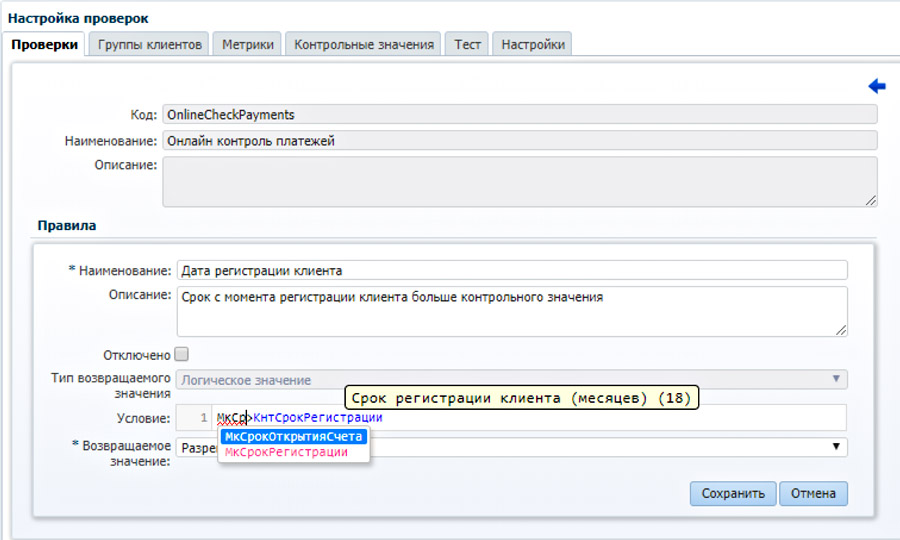Expand the Возвращаемое значение dropdown
This screenshot has width=900, height=540.
click(x=836, y=447)
